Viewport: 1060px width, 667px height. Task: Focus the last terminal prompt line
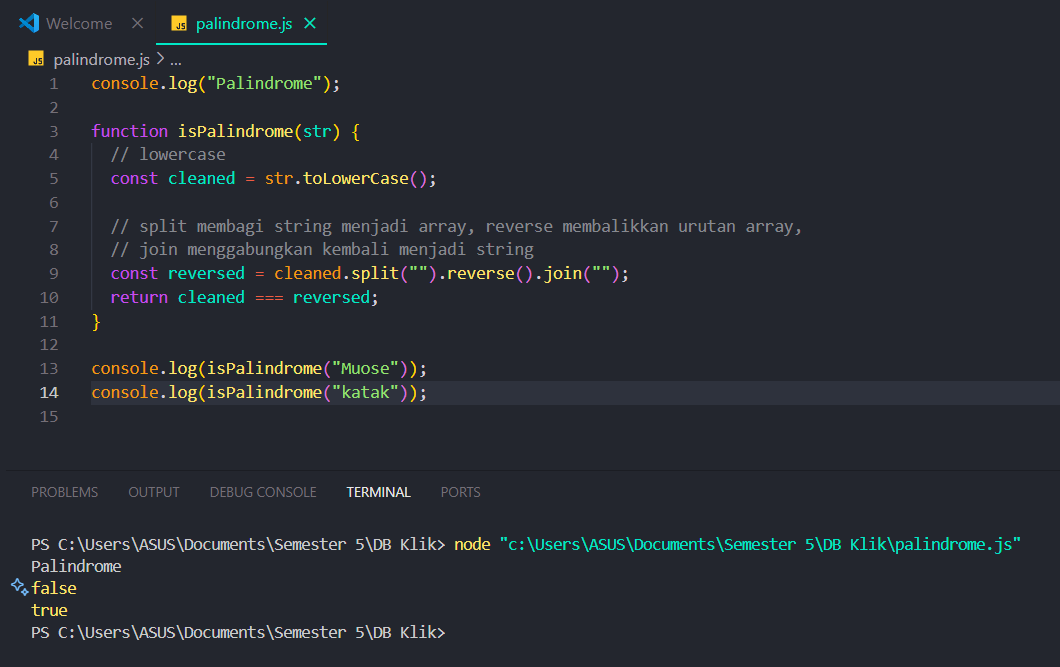click(238, 632)
